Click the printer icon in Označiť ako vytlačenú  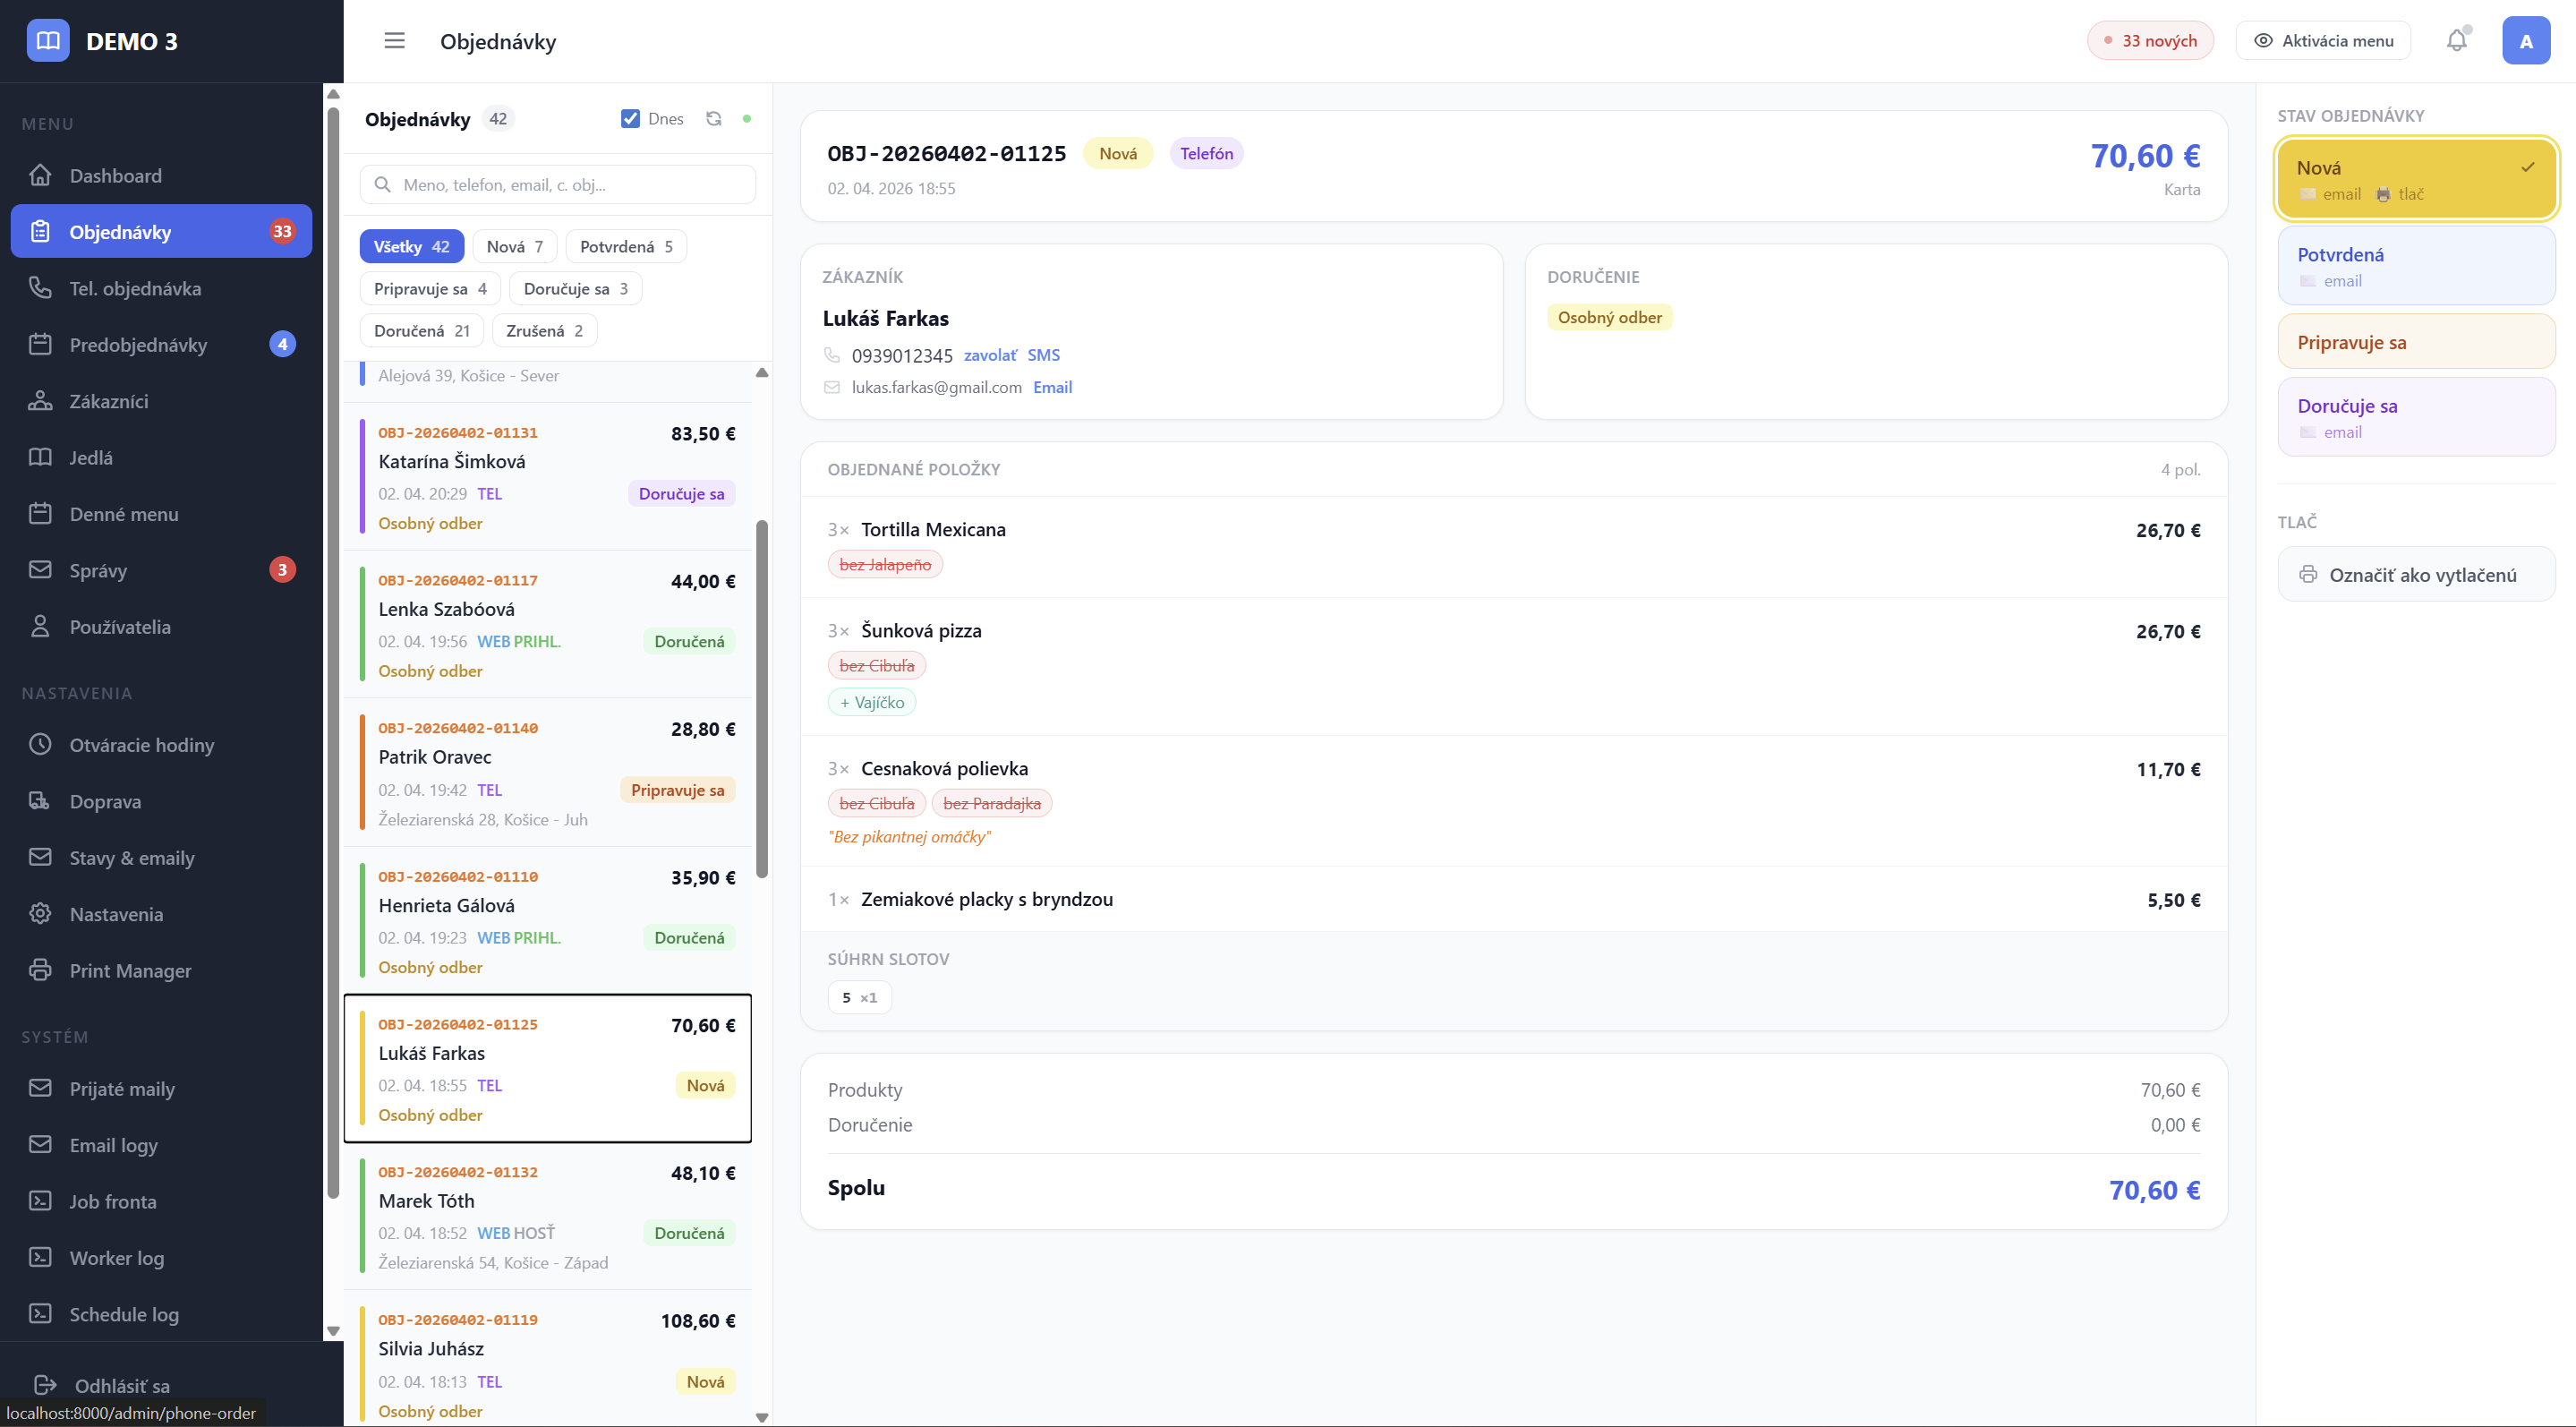[2308, 575]
